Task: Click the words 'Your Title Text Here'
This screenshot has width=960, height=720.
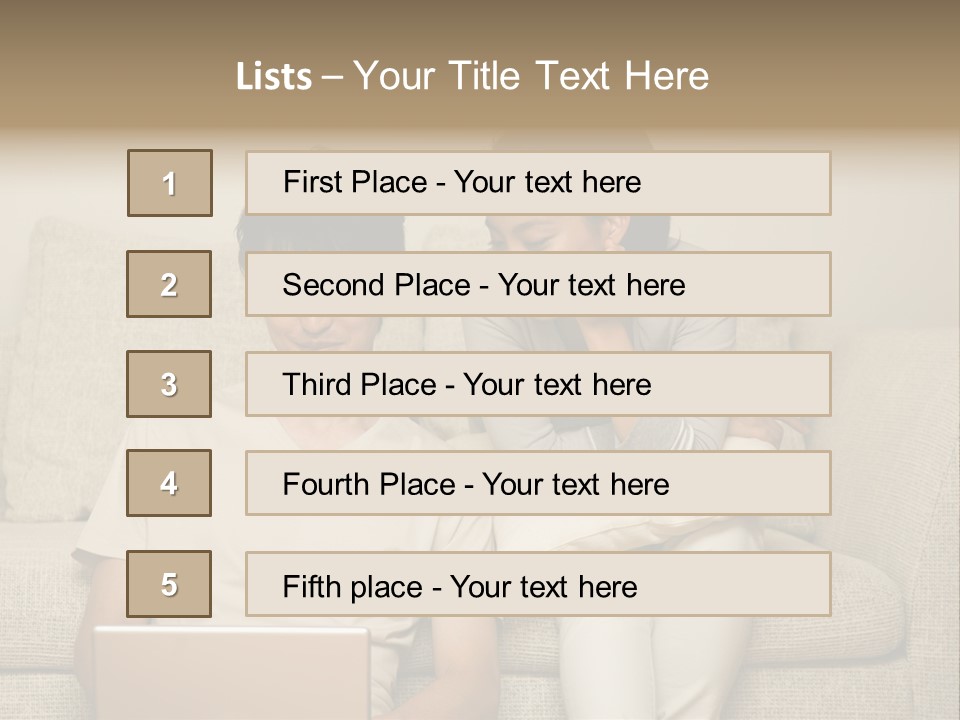Action: (531, 76)
